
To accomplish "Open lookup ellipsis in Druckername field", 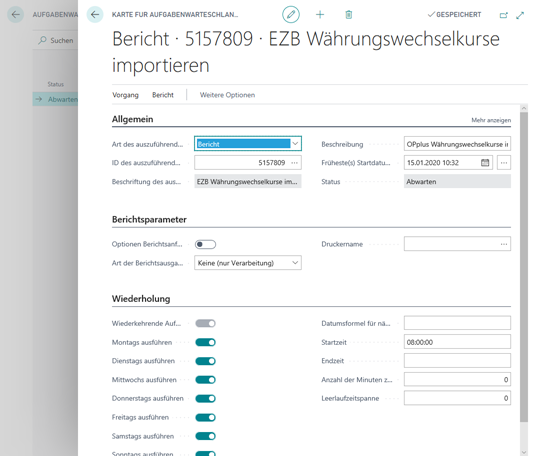I will click(504, 244).
